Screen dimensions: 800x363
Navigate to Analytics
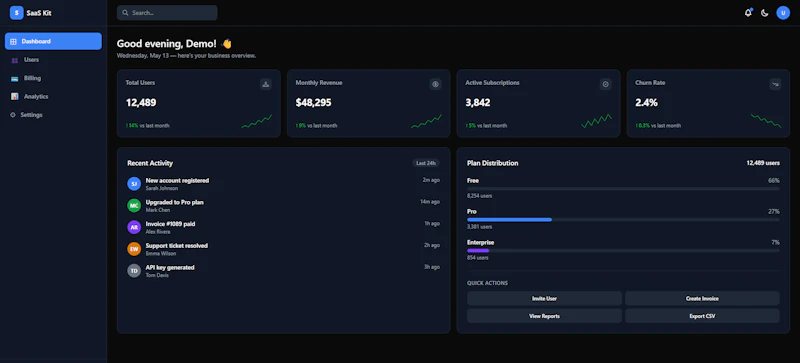[54, 96]
